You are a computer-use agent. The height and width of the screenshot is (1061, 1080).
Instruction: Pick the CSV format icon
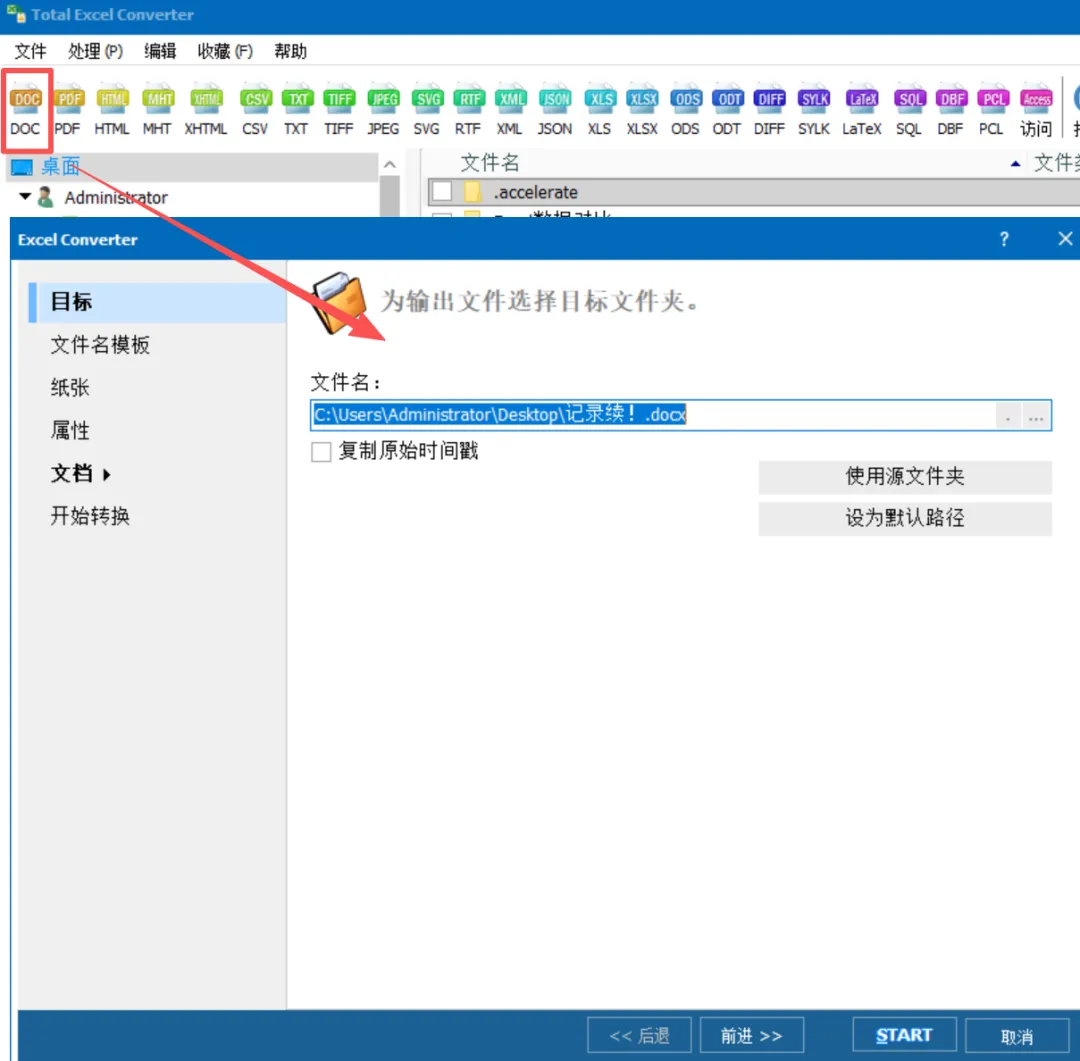pyautogui.click(x=256, y=110)
